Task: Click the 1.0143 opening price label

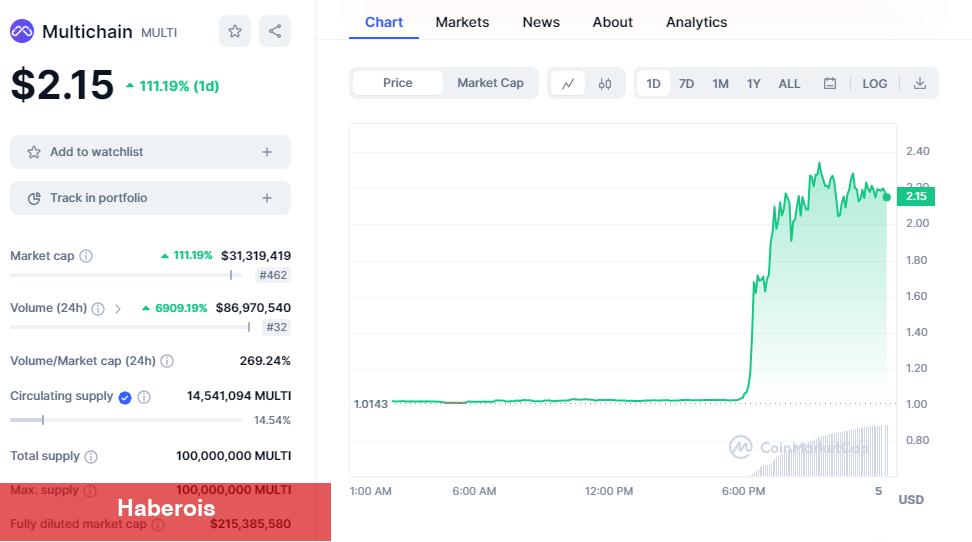Action: (371, 404)
